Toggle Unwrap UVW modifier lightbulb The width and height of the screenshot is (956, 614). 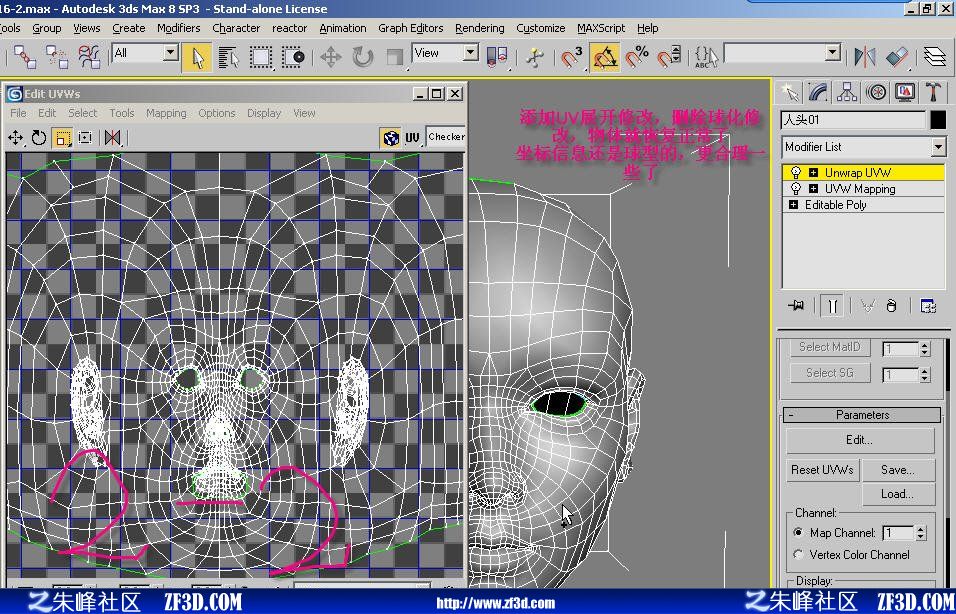[x=795, y=173]
